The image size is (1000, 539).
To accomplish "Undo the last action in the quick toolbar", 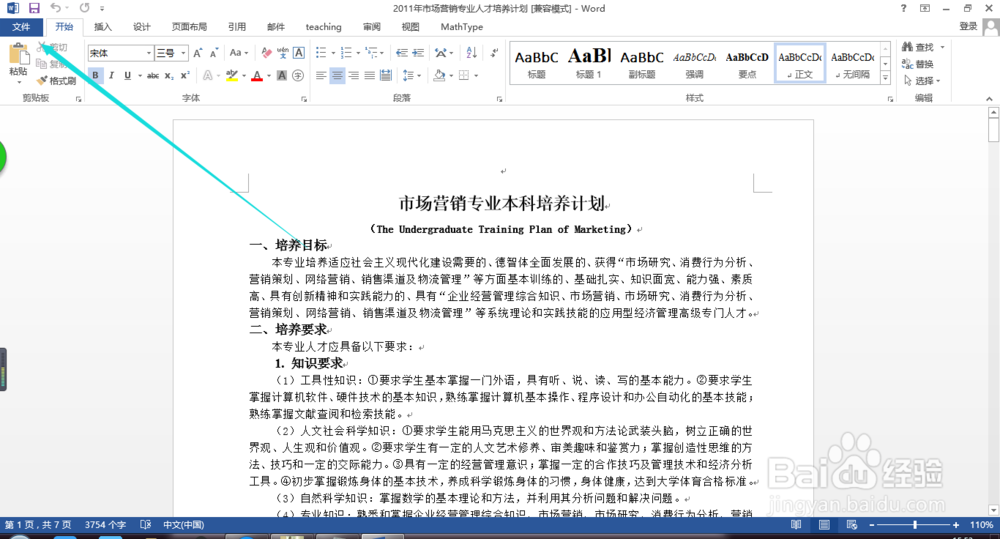I will [55, 8].
